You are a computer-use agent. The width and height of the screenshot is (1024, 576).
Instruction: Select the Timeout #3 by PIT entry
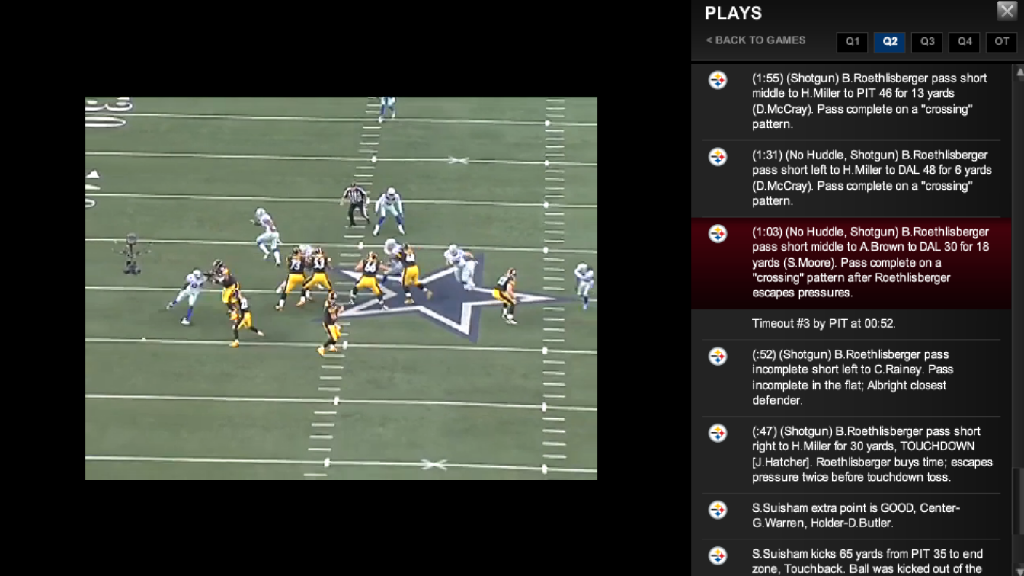click(851, 324)
